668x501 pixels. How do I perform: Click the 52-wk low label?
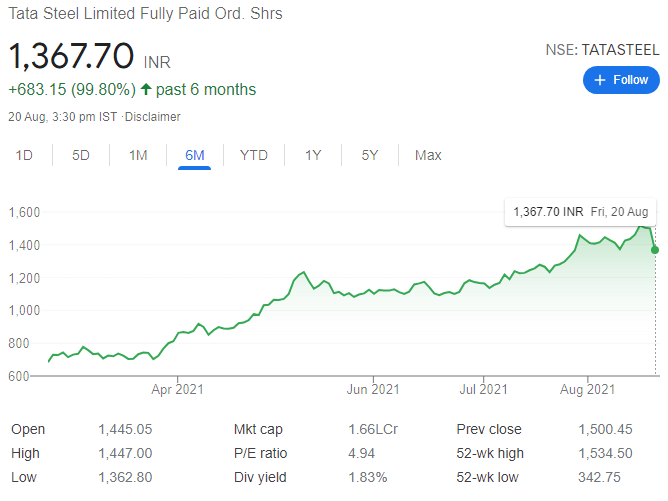pyautogui.click(x=487, y=477)
